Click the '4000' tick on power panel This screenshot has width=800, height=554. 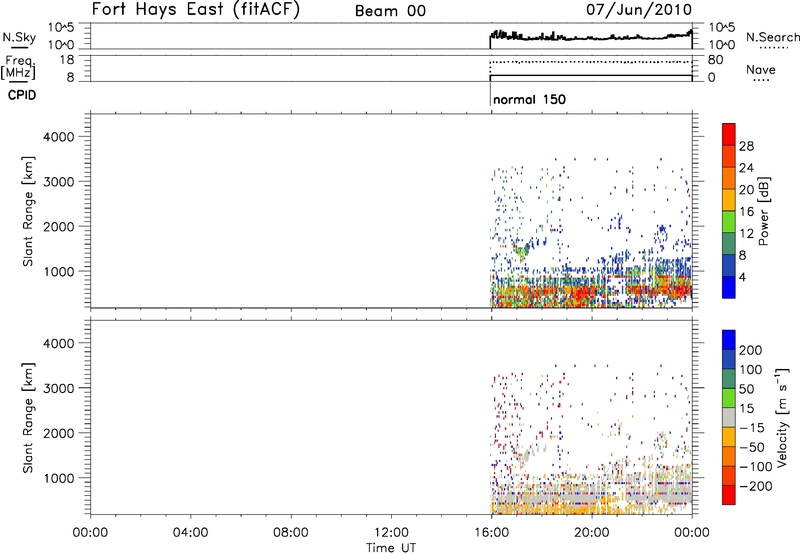[x=59, y=137]
